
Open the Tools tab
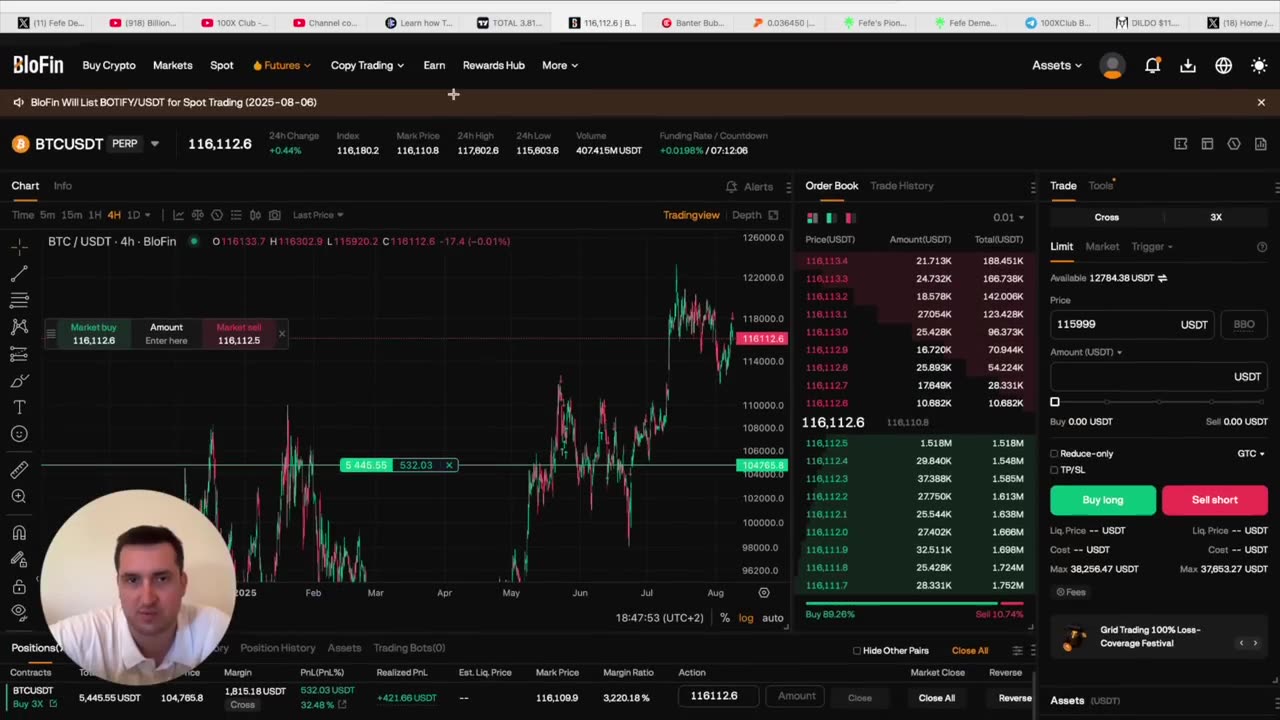pos(1100,186)
